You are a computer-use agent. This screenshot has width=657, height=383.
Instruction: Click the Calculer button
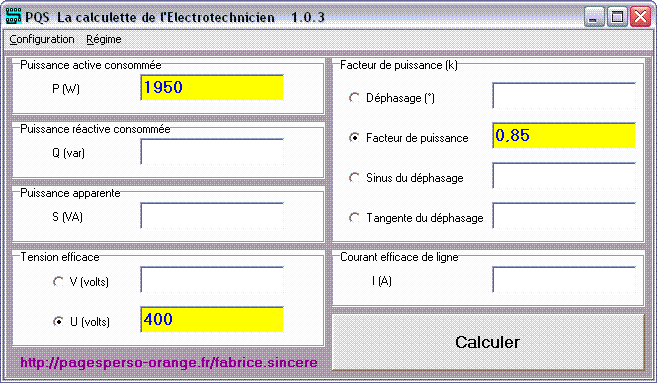click(488, 342)
